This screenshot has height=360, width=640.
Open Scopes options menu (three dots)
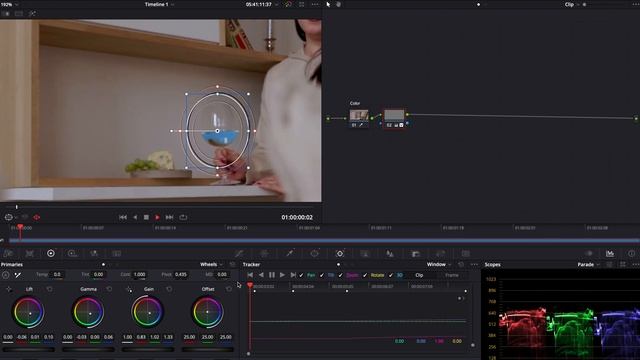[x=636, y=264]
